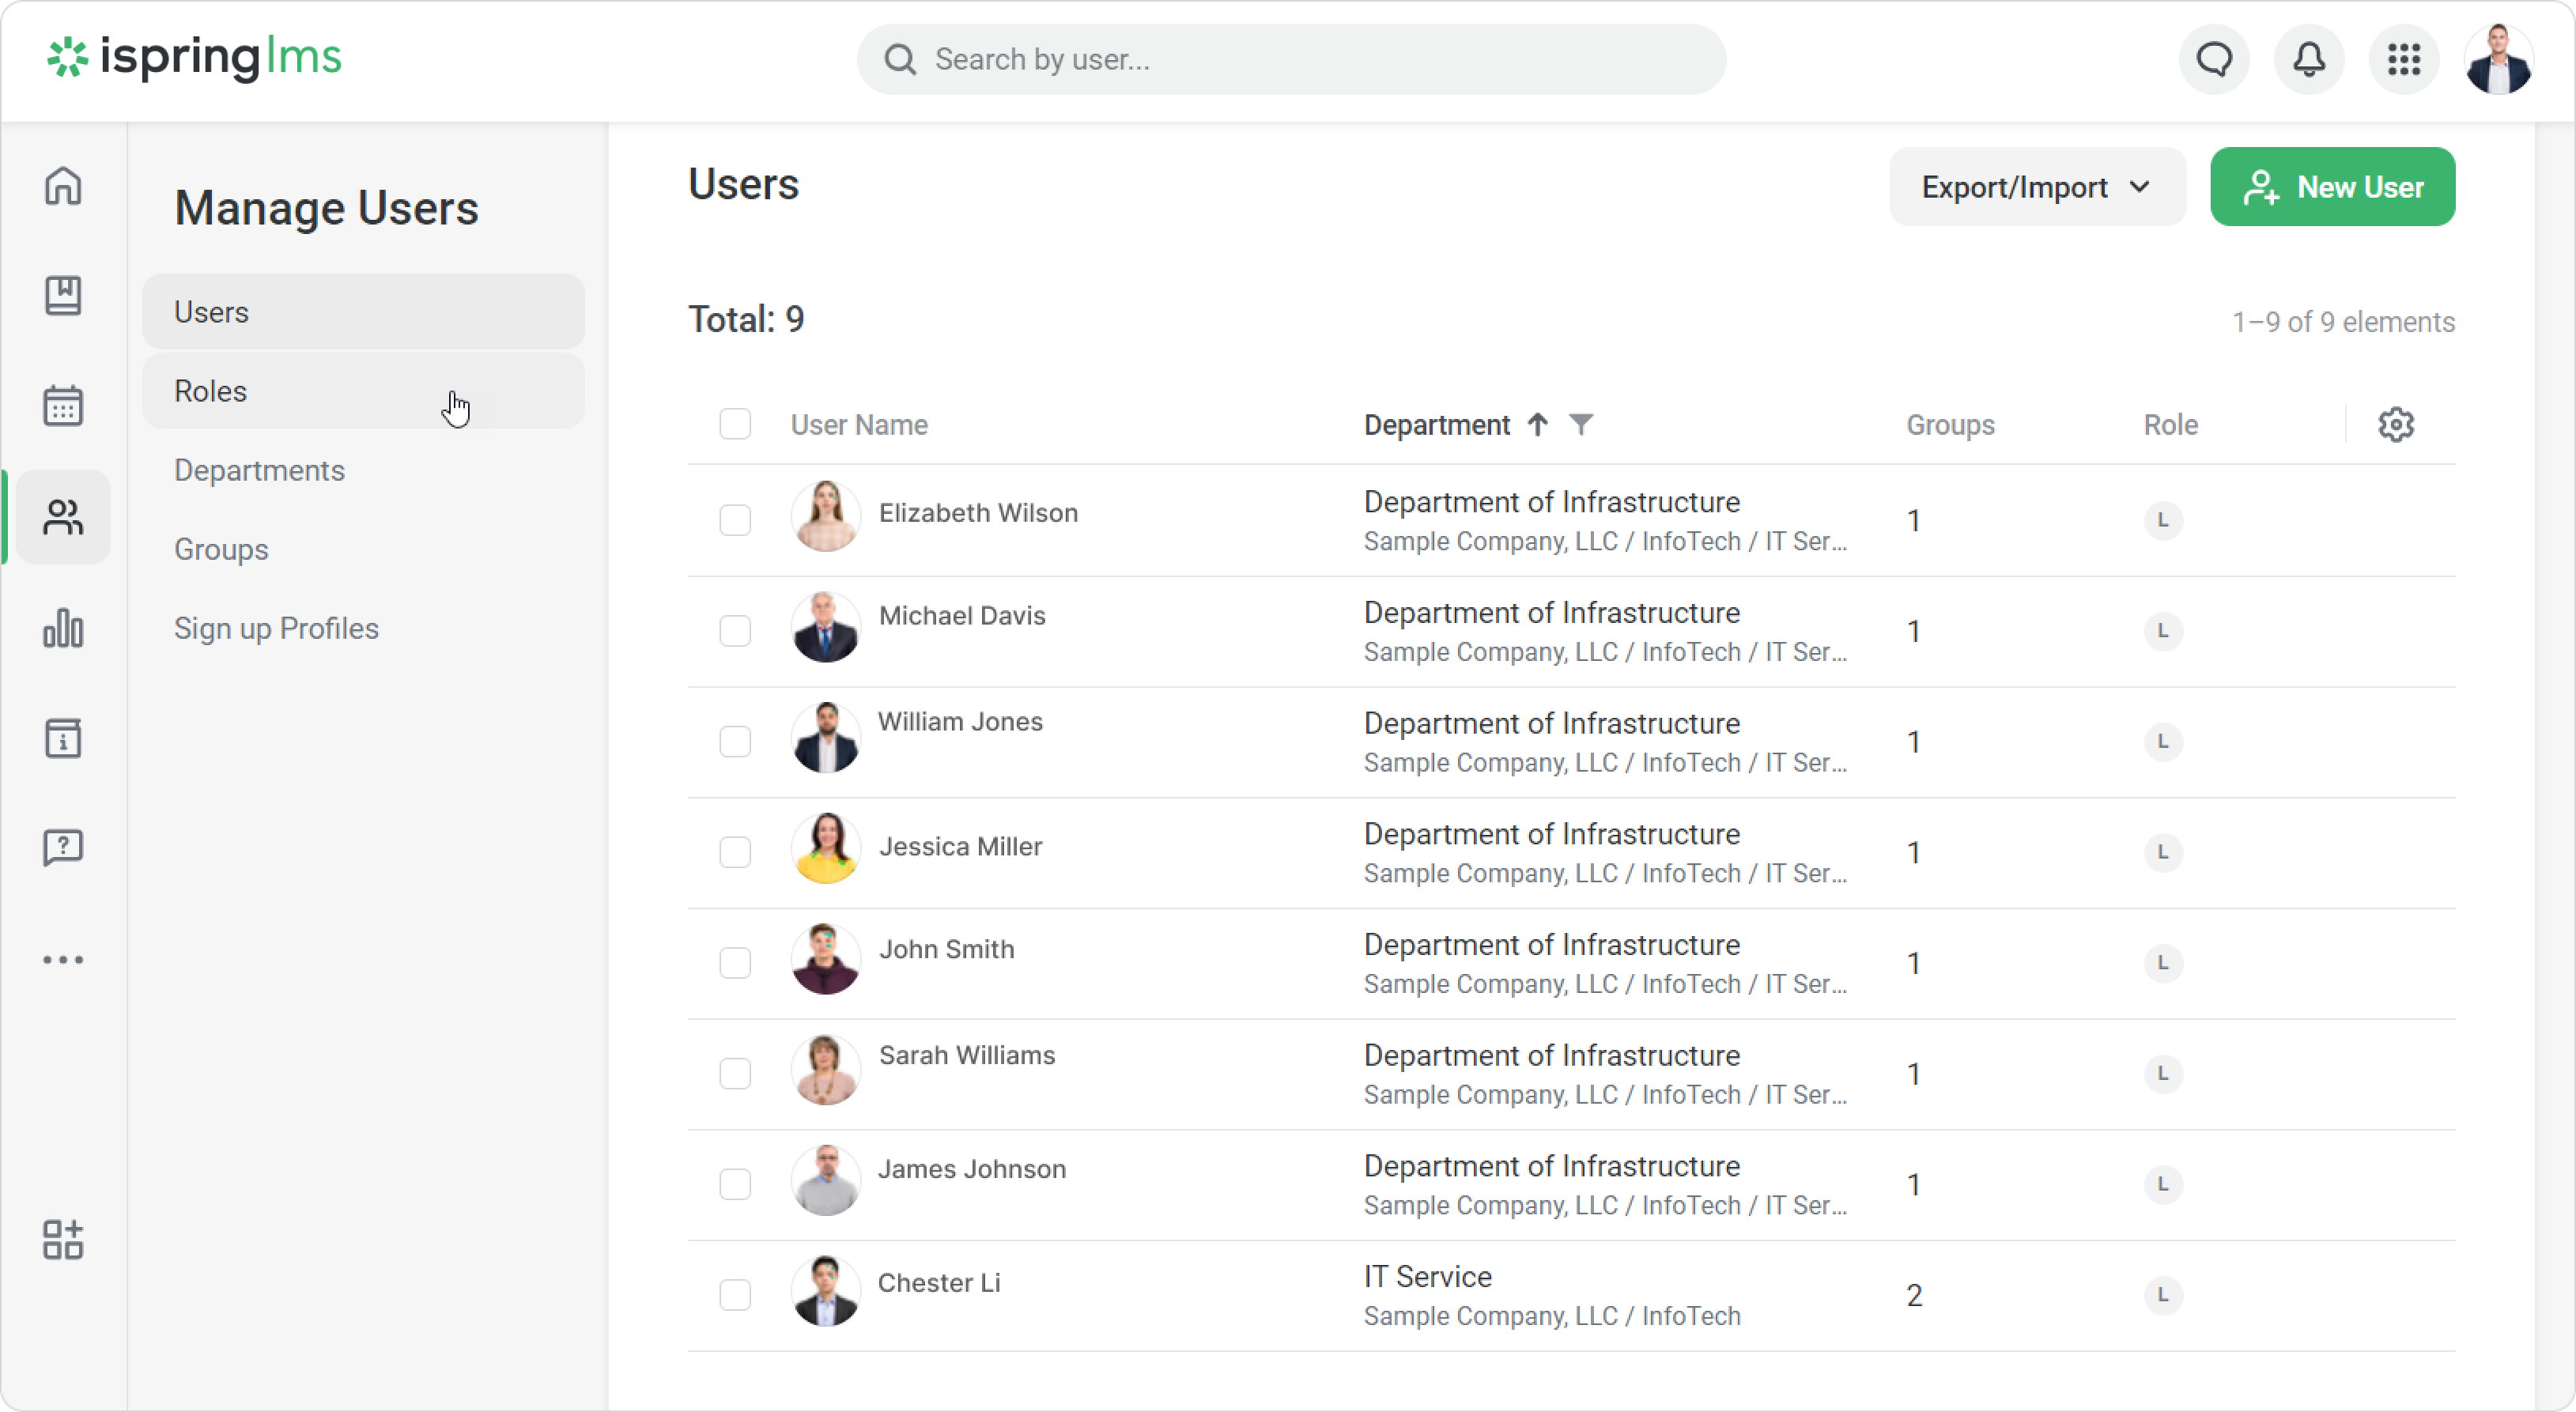Go to the Departments section
This screenshot has height=1412, width=2576.
[x=259, y=470]
